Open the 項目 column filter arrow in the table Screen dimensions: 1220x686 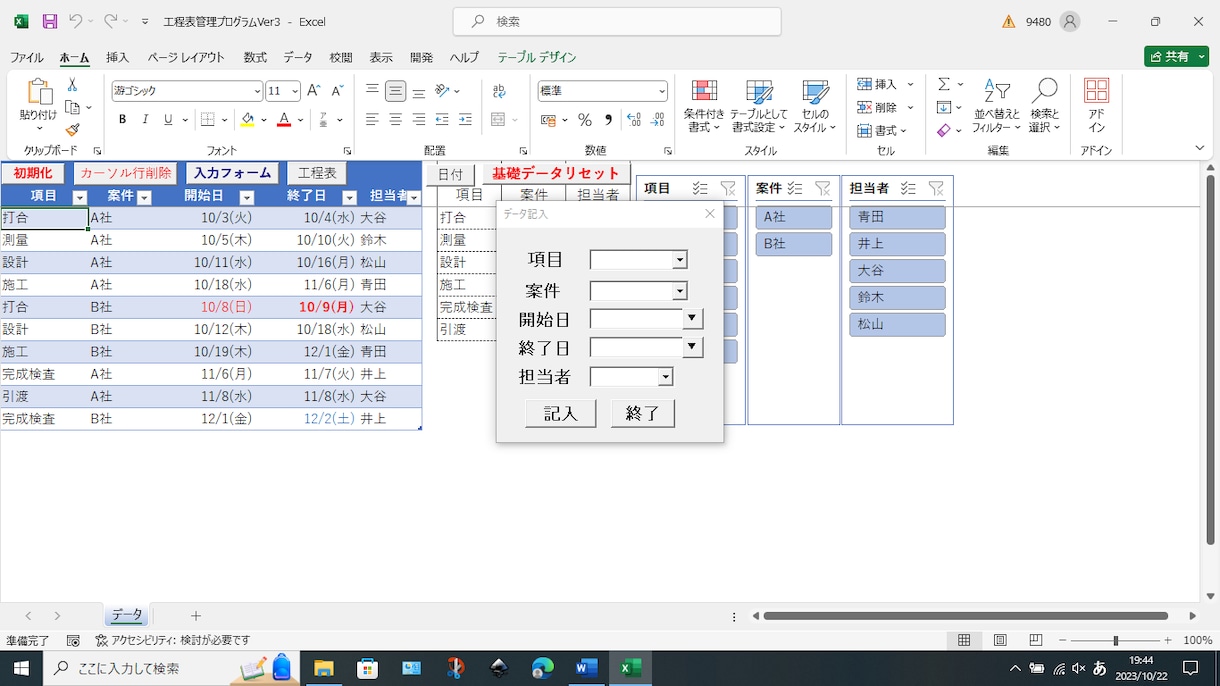80,197
